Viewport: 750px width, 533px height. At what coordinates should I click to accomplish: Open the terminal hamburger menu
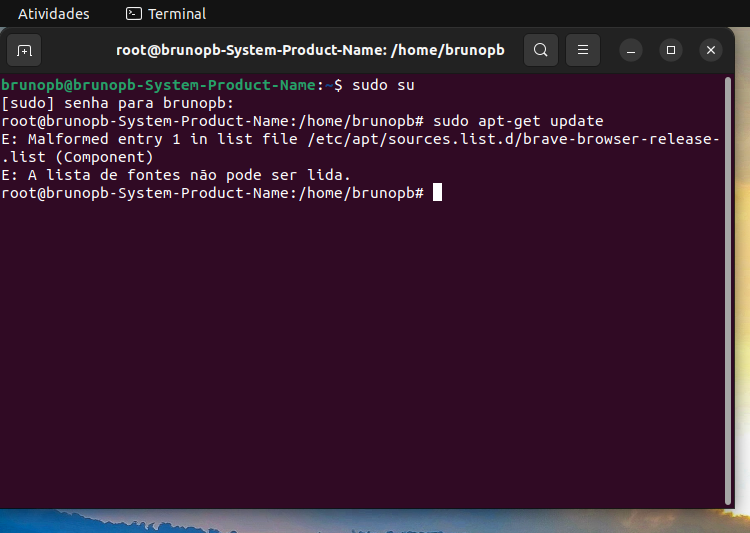(583, 50)
